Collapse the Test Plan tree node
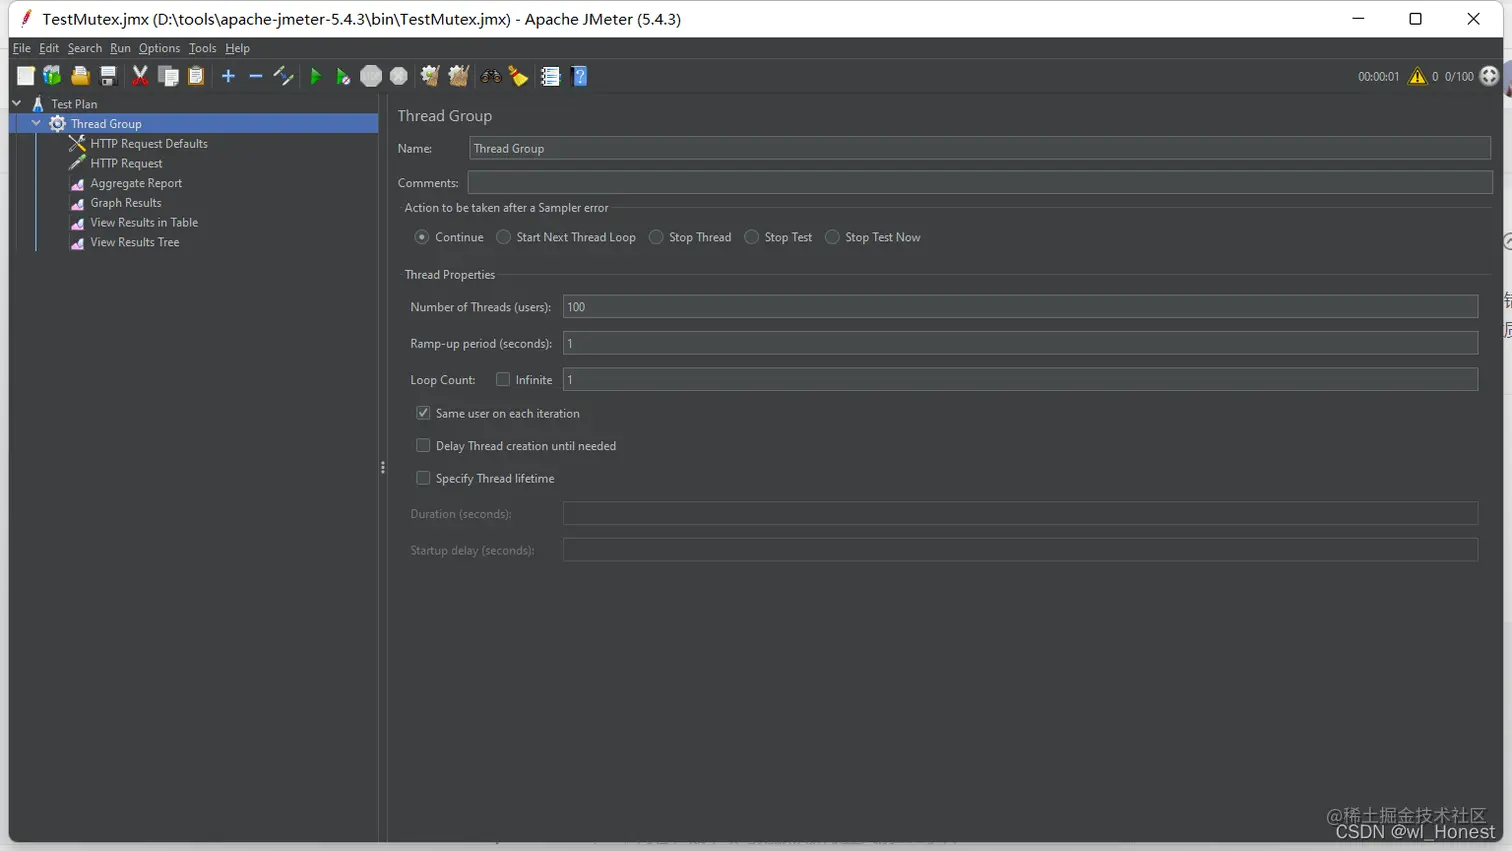Viewport: 1512px width, 851px height. tap(17, 103)
